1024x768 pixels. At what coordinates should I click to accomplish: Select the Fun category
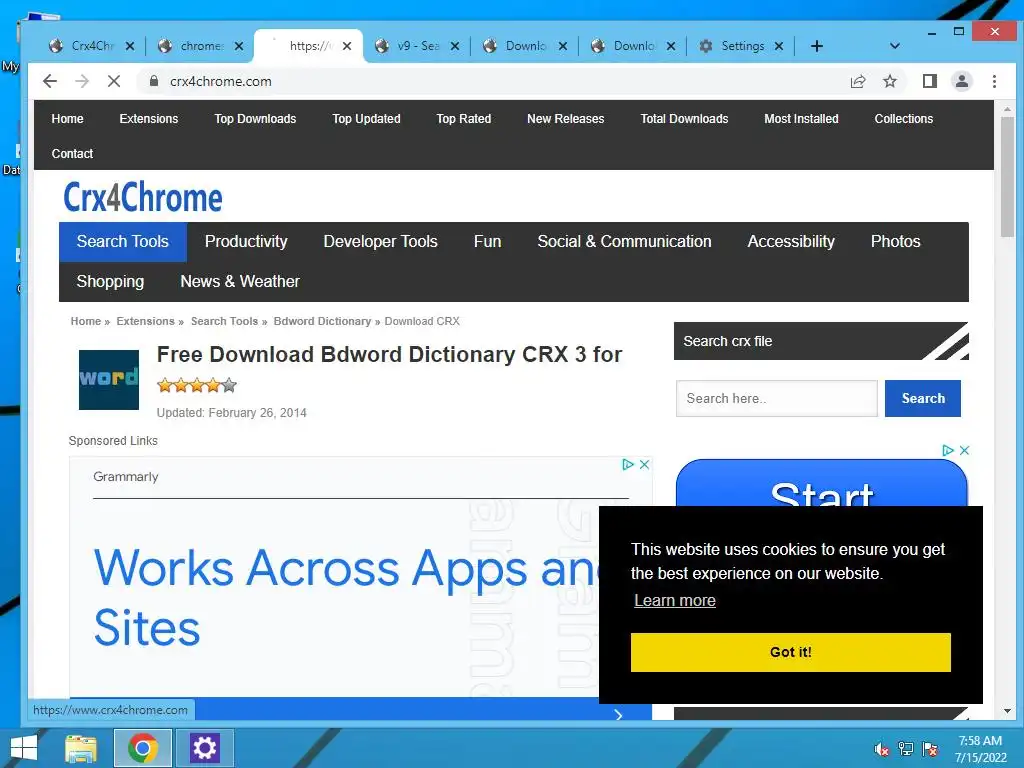(x=487, y=242)
